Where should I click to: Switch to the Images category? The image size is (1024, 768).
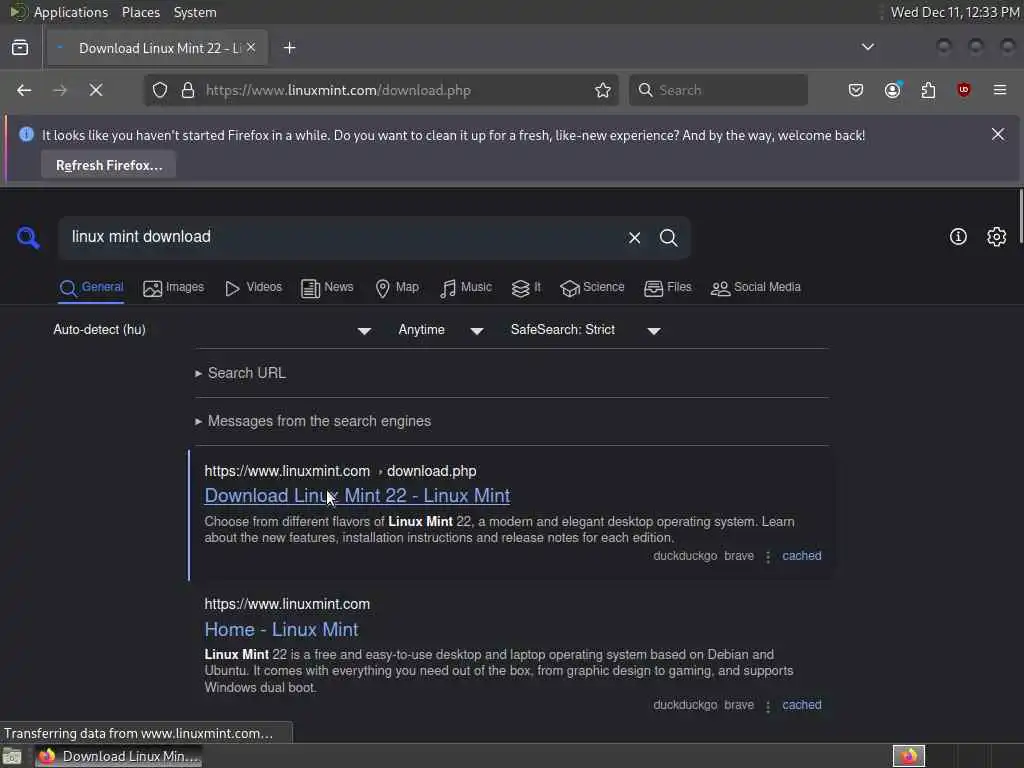click(x=174, y=287)
